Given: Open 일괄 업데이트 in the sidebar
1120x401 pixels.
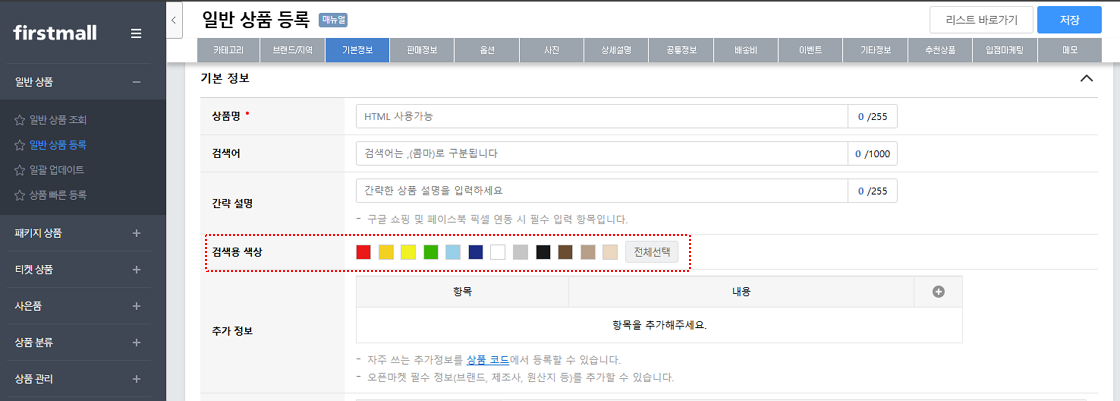Looking at the screenshot, I should coord(56,170).
